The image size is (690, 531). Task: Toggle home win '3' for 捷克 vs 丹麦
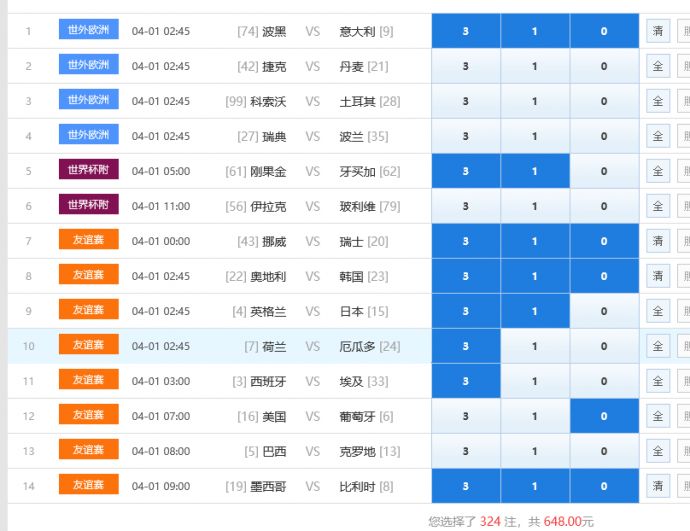465,66
